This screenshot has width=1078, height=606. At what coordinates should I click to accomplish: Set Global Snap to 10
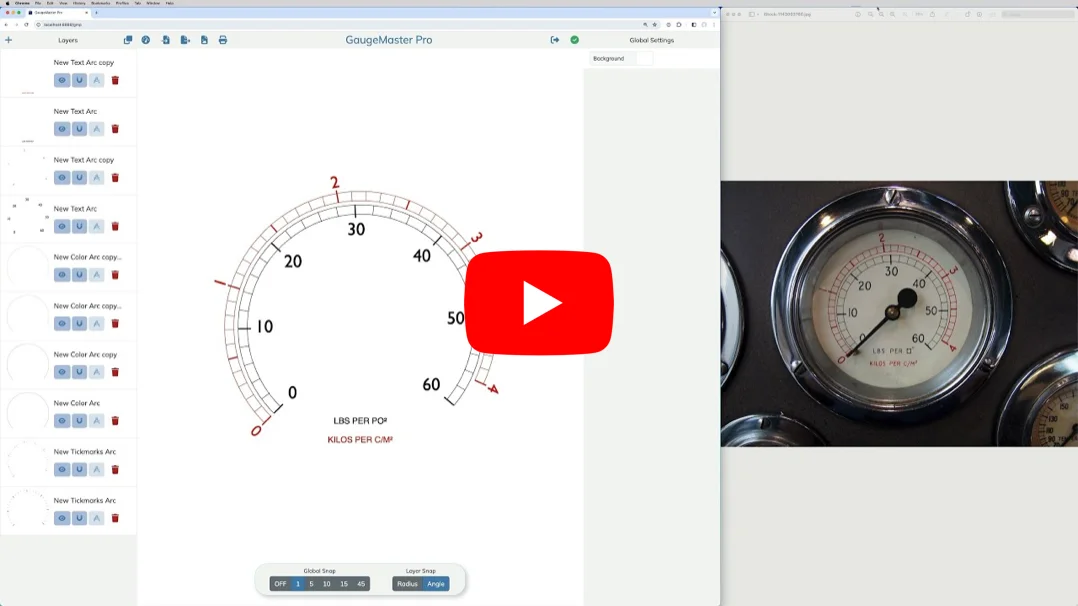coord(327,584)
